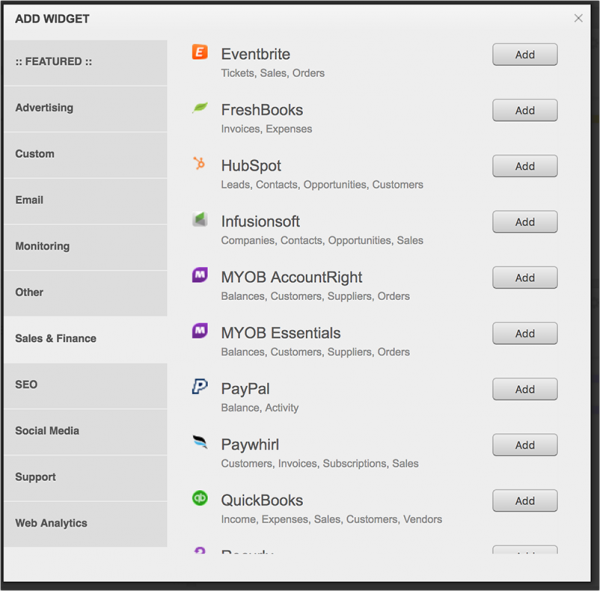Add the QuickBooks widget
The height and width of the screenshot is (591, 600).
pyautogui.click(x=525, y=501)
